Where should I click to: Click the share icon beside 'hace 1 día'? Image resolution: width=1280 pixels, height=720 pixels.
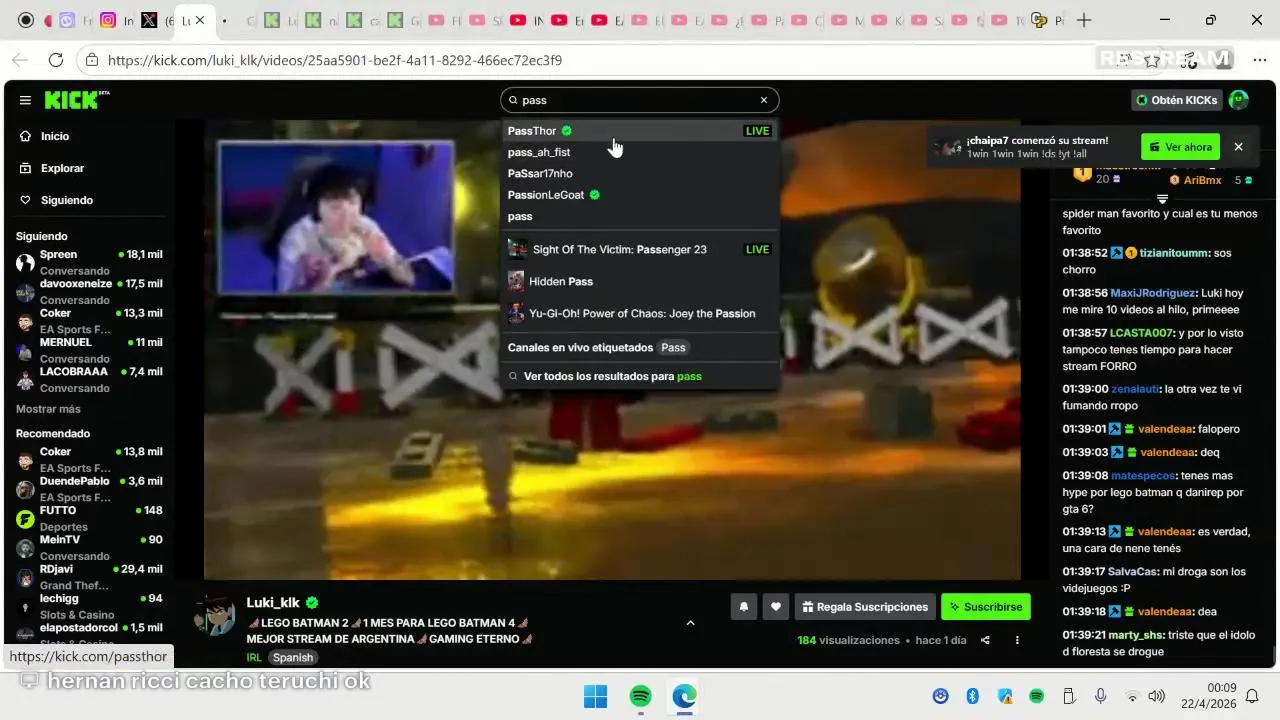(986, 640)
